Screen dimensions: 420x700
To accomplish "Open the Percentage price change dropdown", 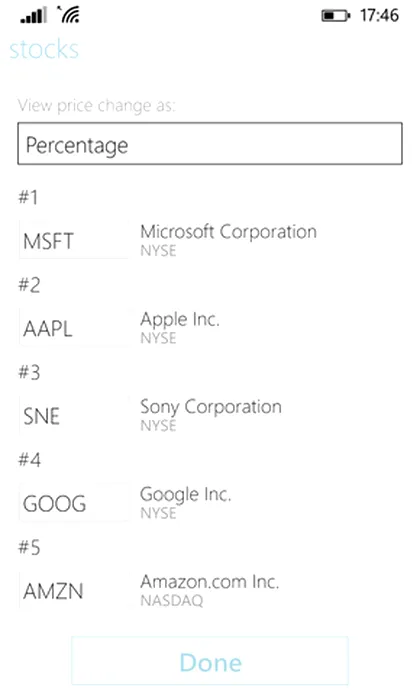I will pyautogui.click(x=210, y=144).
